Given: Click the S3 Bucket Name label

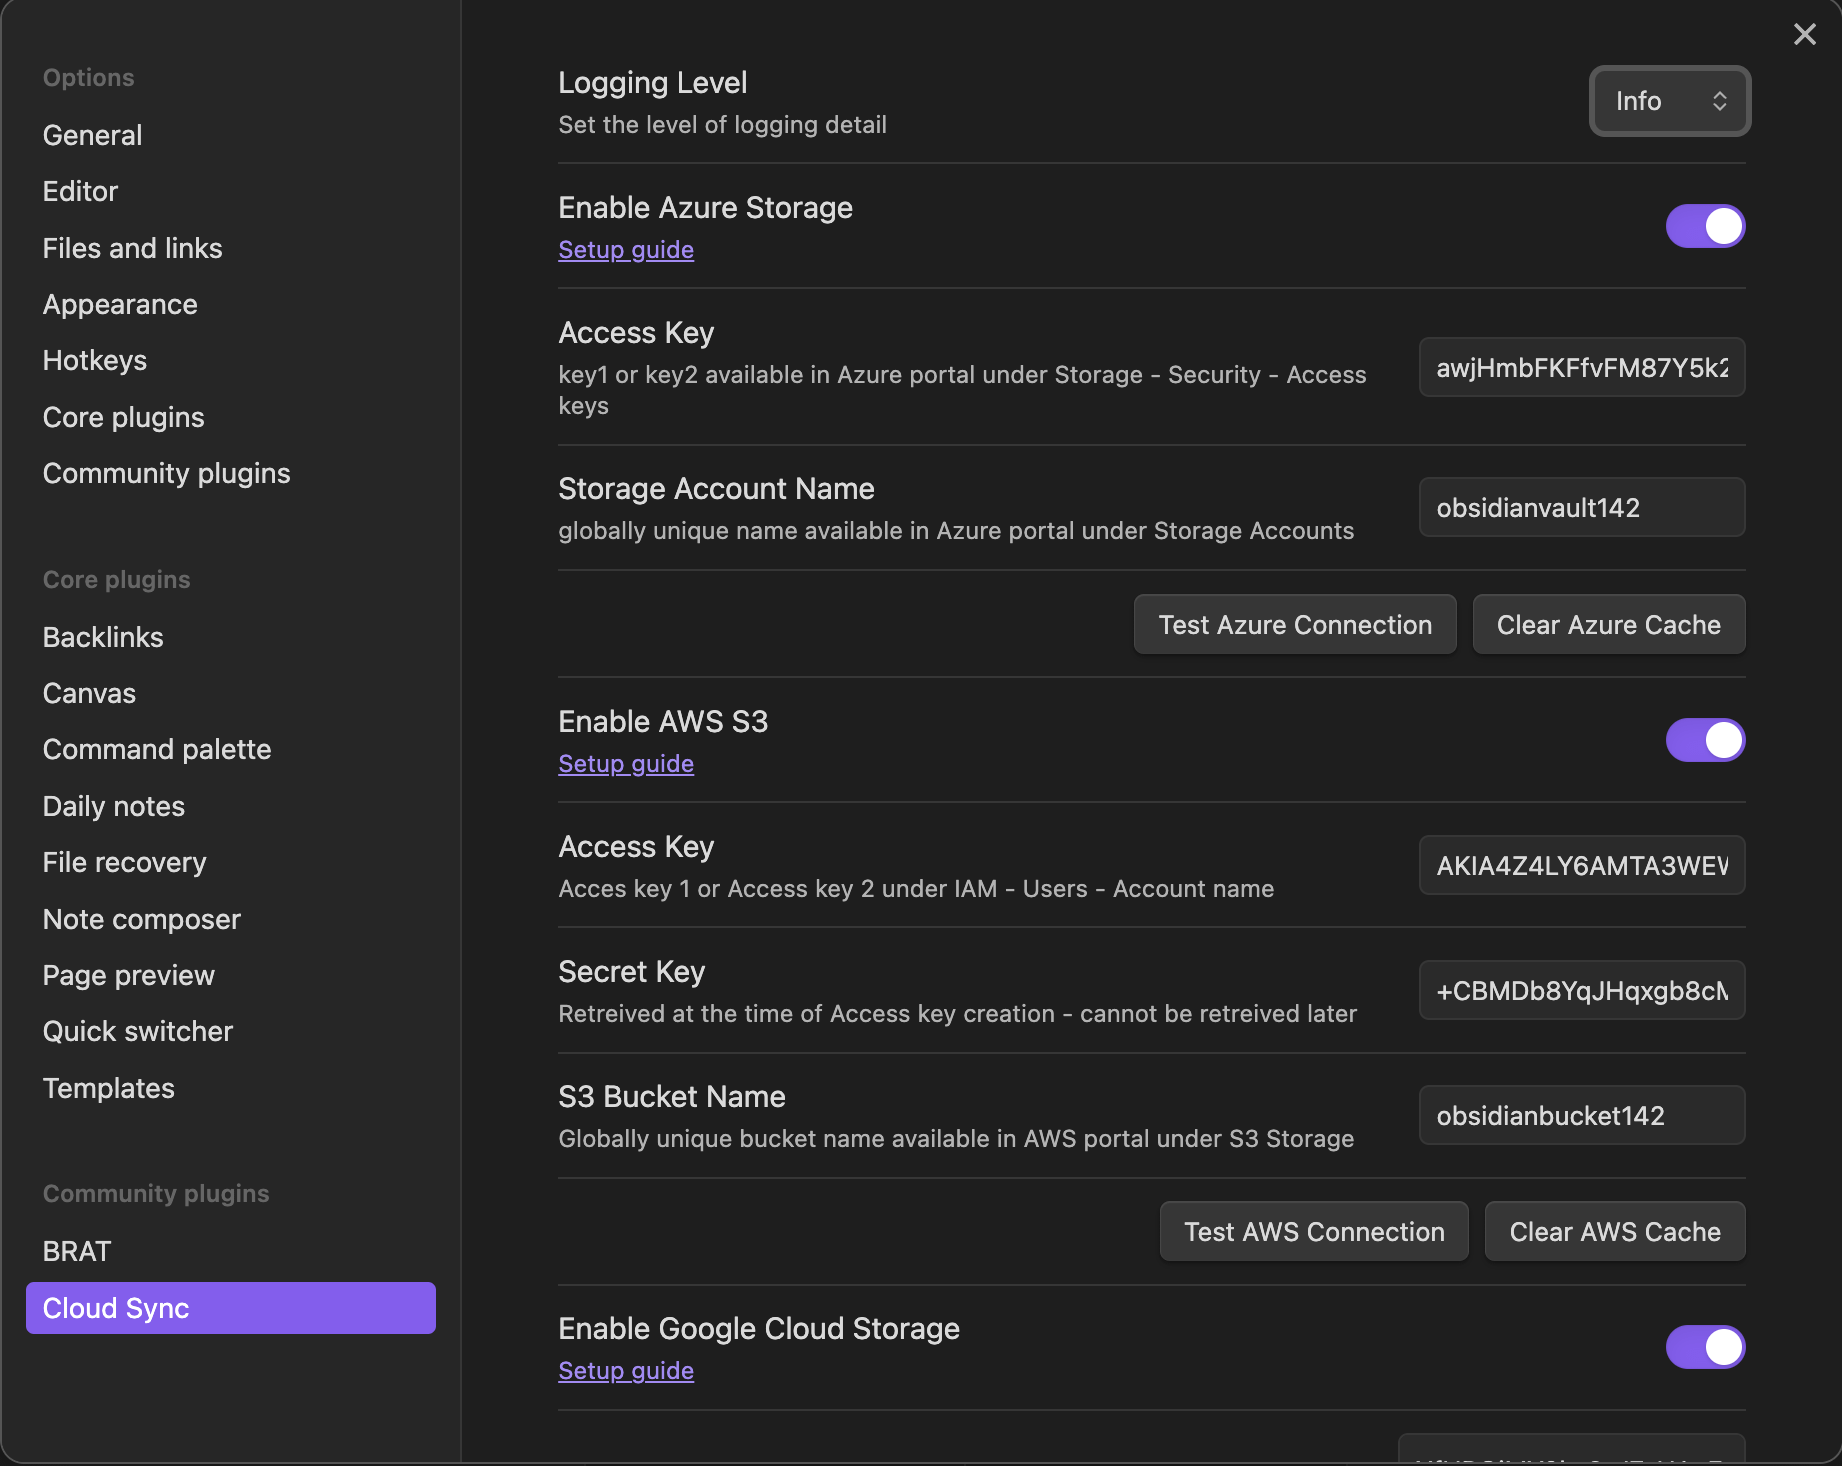Looking at the screenshot, I should (x=671, y=1097).
